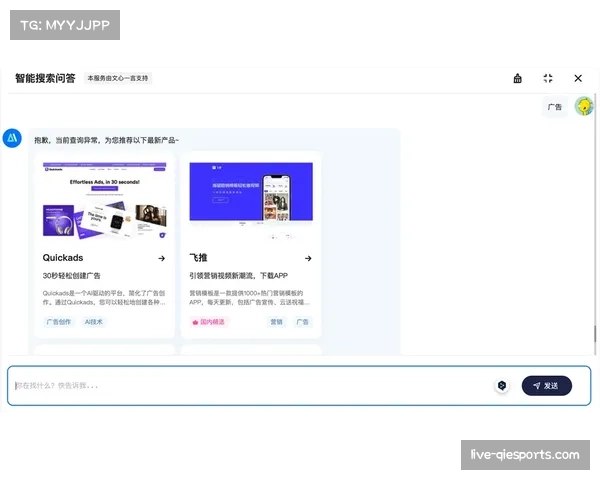Open the Quickads card arrow
This screenshot has height=480, width=600.
(x=161, y=258)
